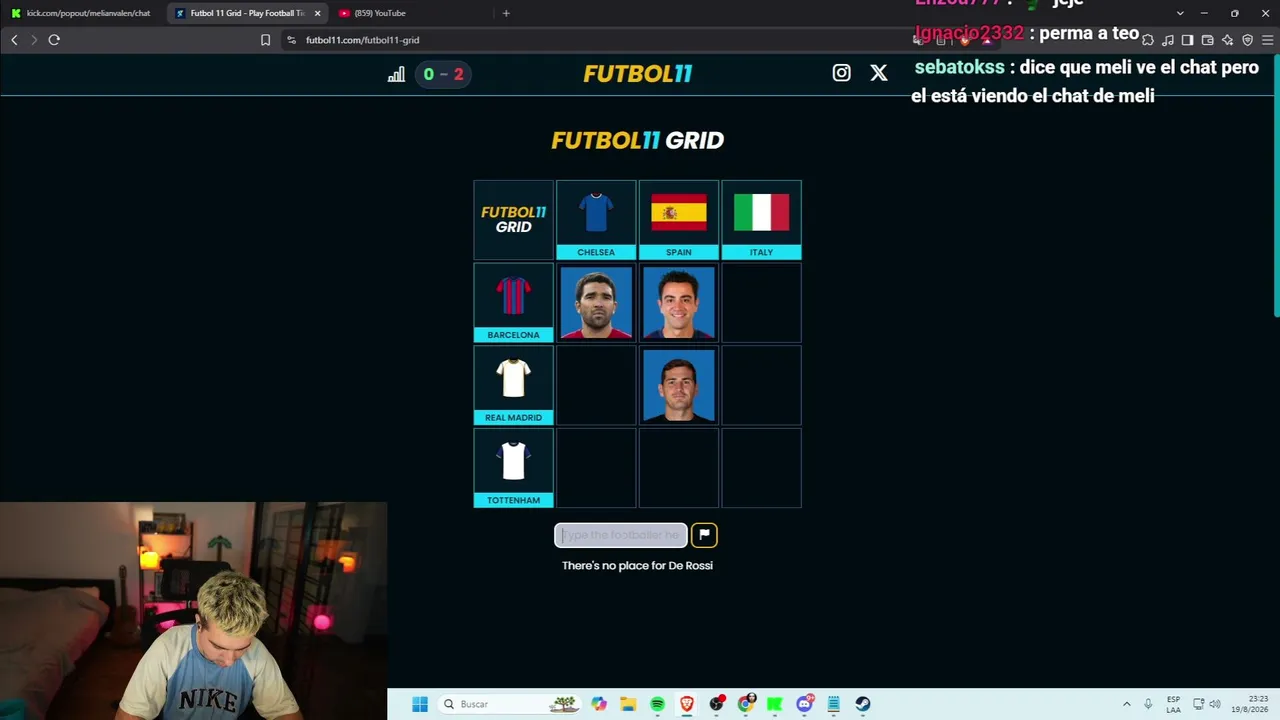
Task: Open File Explorer from the taskbar
Action: click(628, 704)
